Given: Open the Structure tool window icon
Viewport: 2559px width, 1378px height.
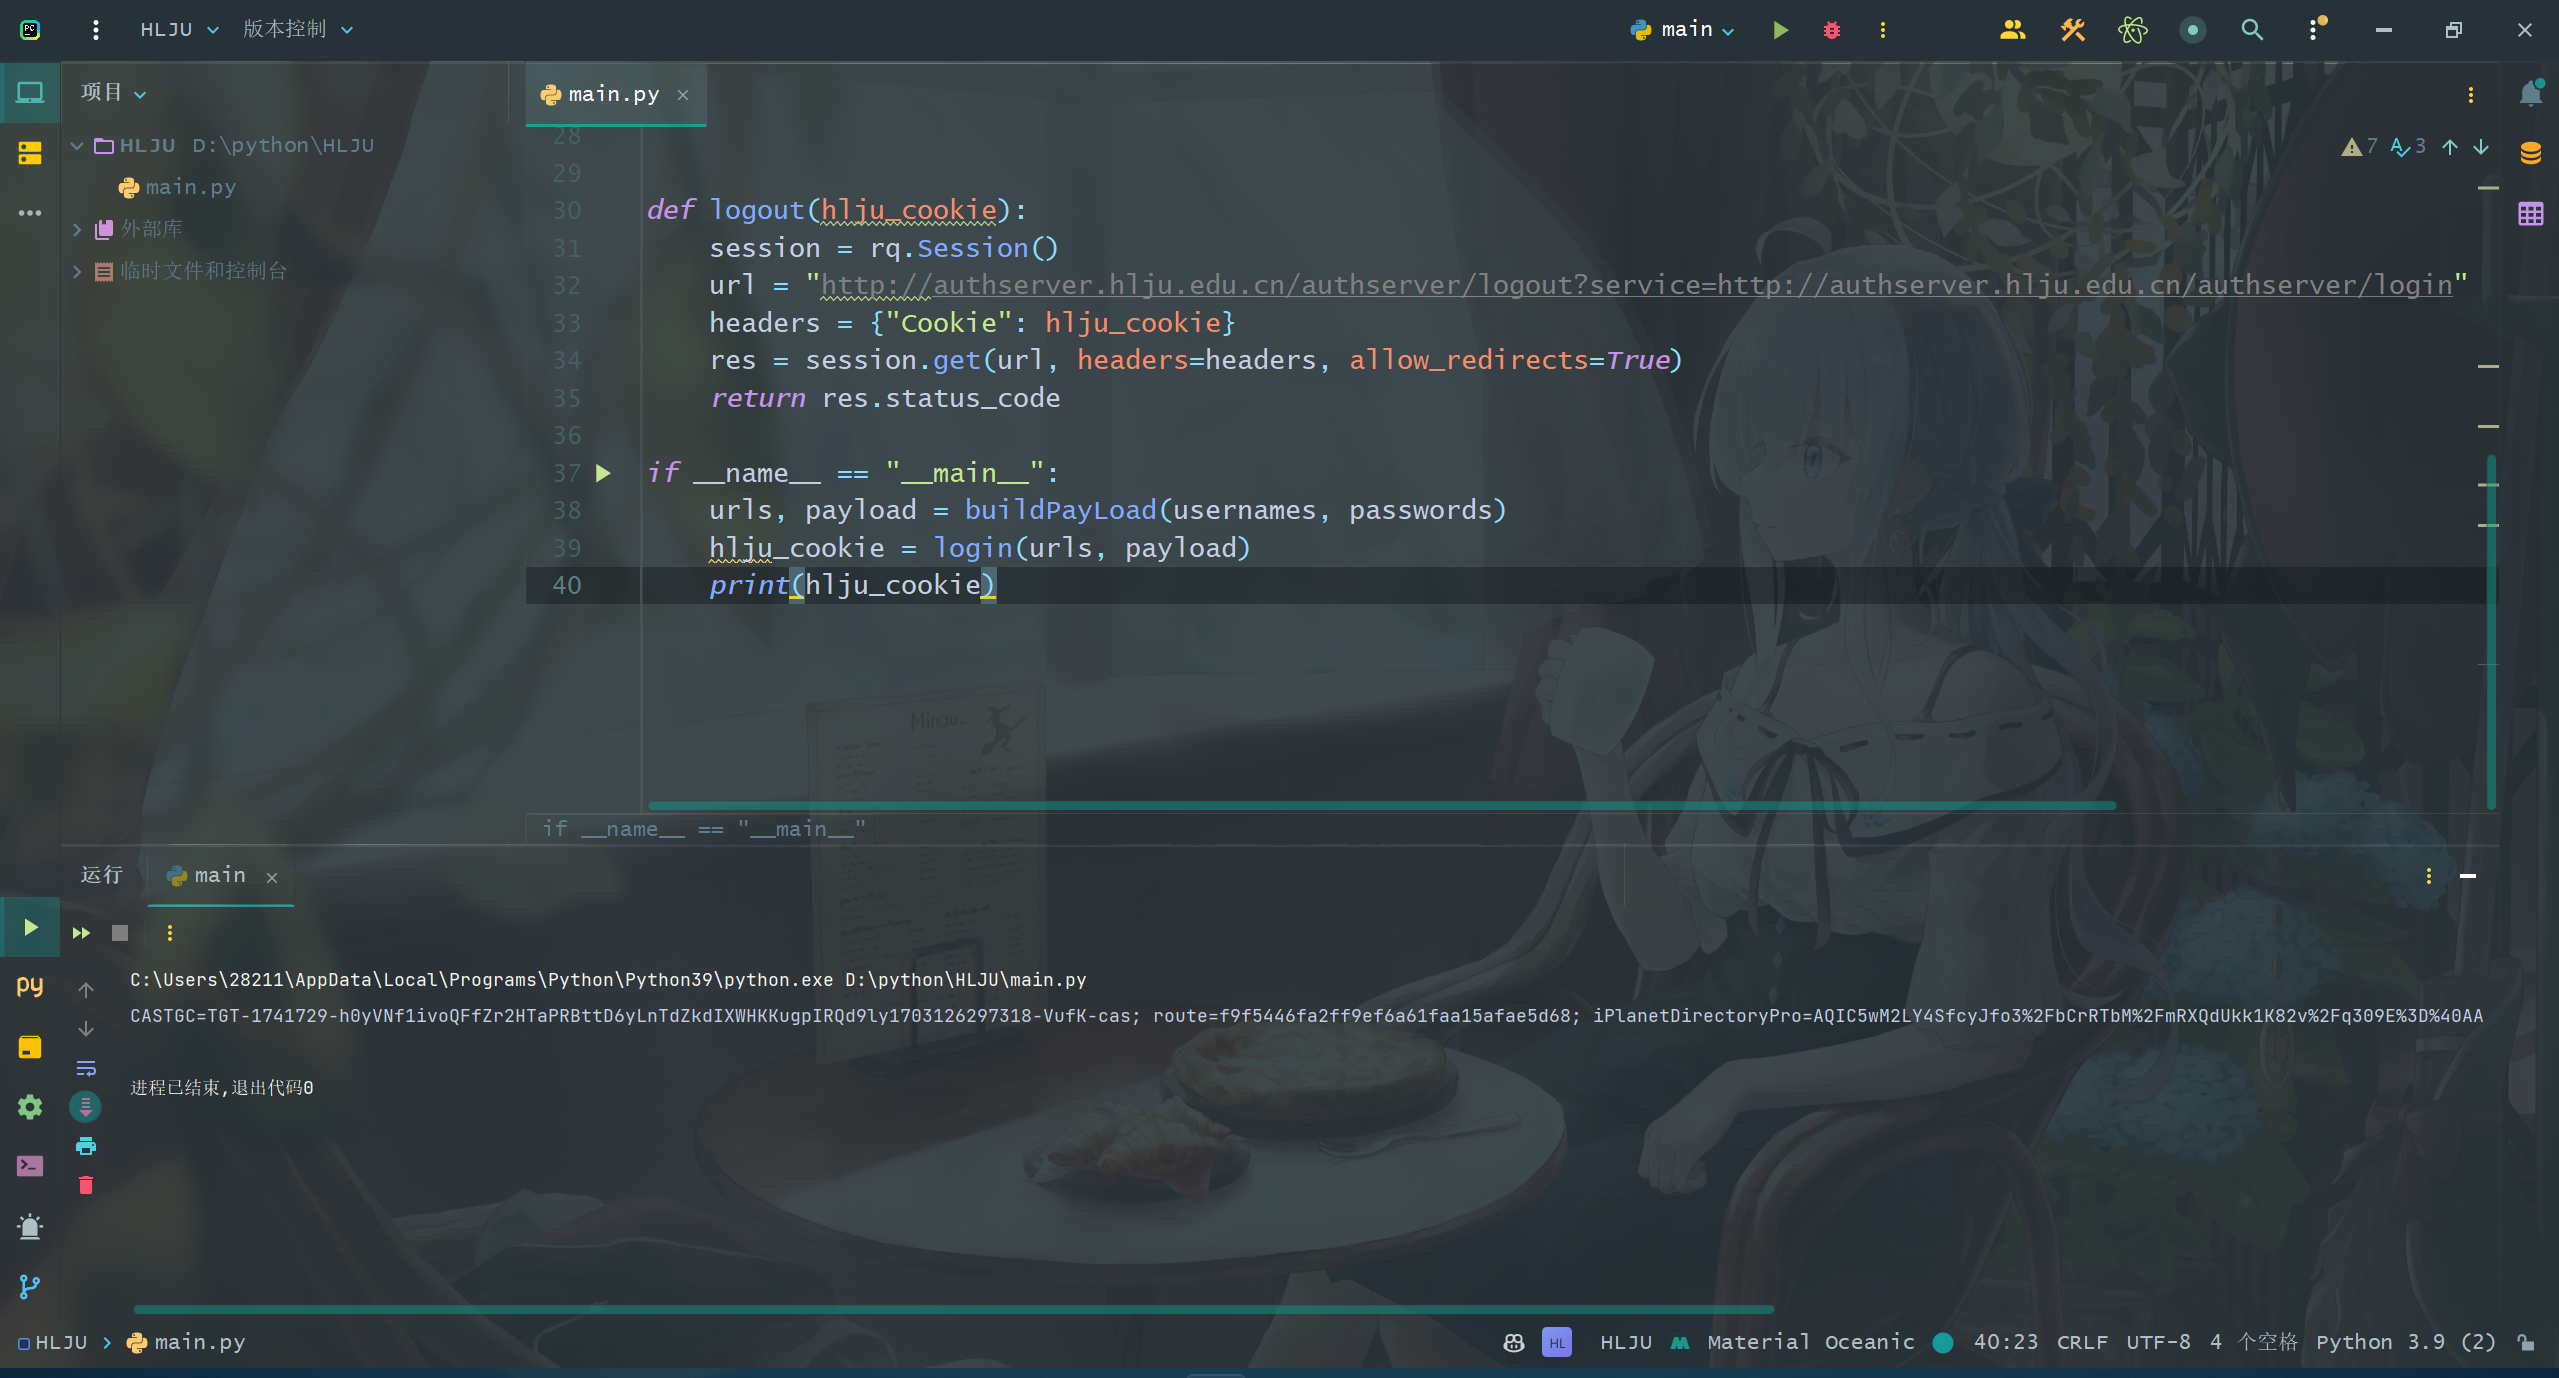Looking at the screenshot, I should (x=30, y=153).
